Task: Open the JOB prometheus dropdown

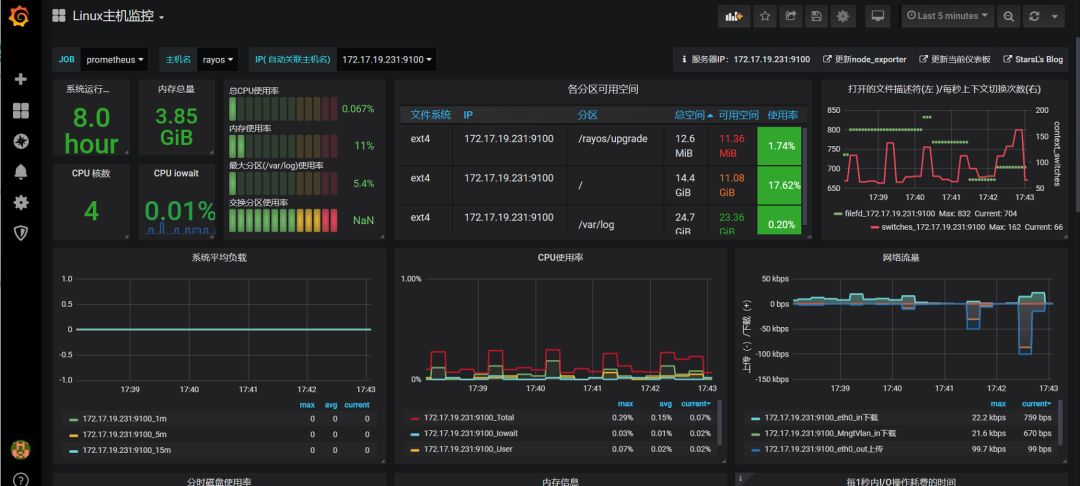Action: 115,60
